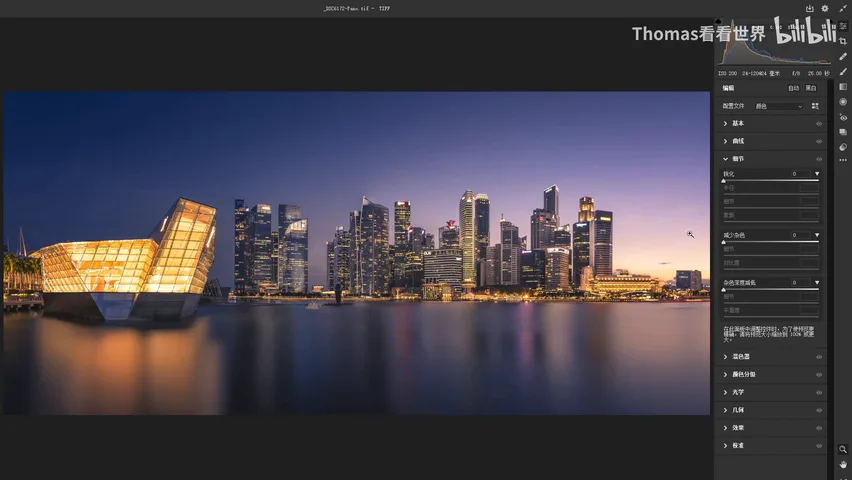
Task: Expand the 颜色分级 panel
Action: coord(725,375)
